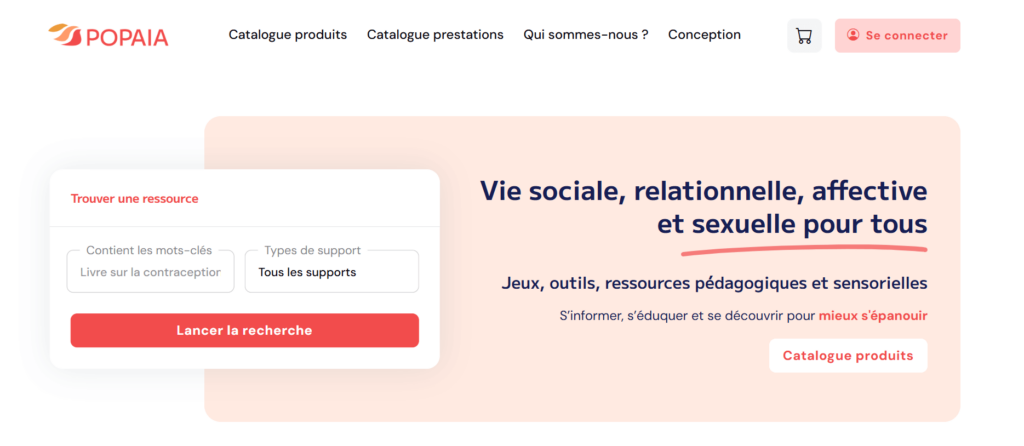Image resolution: width=1024 pixels, height=446 pixels.
Task: Click the POPAIA wordmark text
Action: [127, 37]
